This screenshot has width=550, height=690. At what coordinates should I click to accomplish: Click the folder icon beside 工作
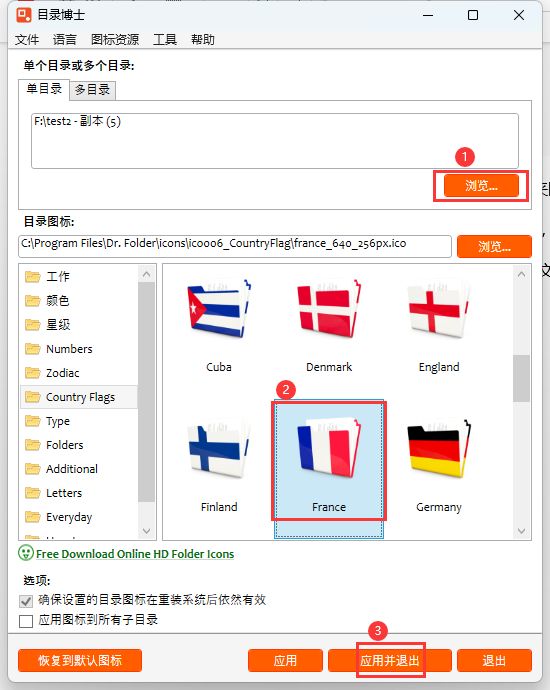click(33, 277)
